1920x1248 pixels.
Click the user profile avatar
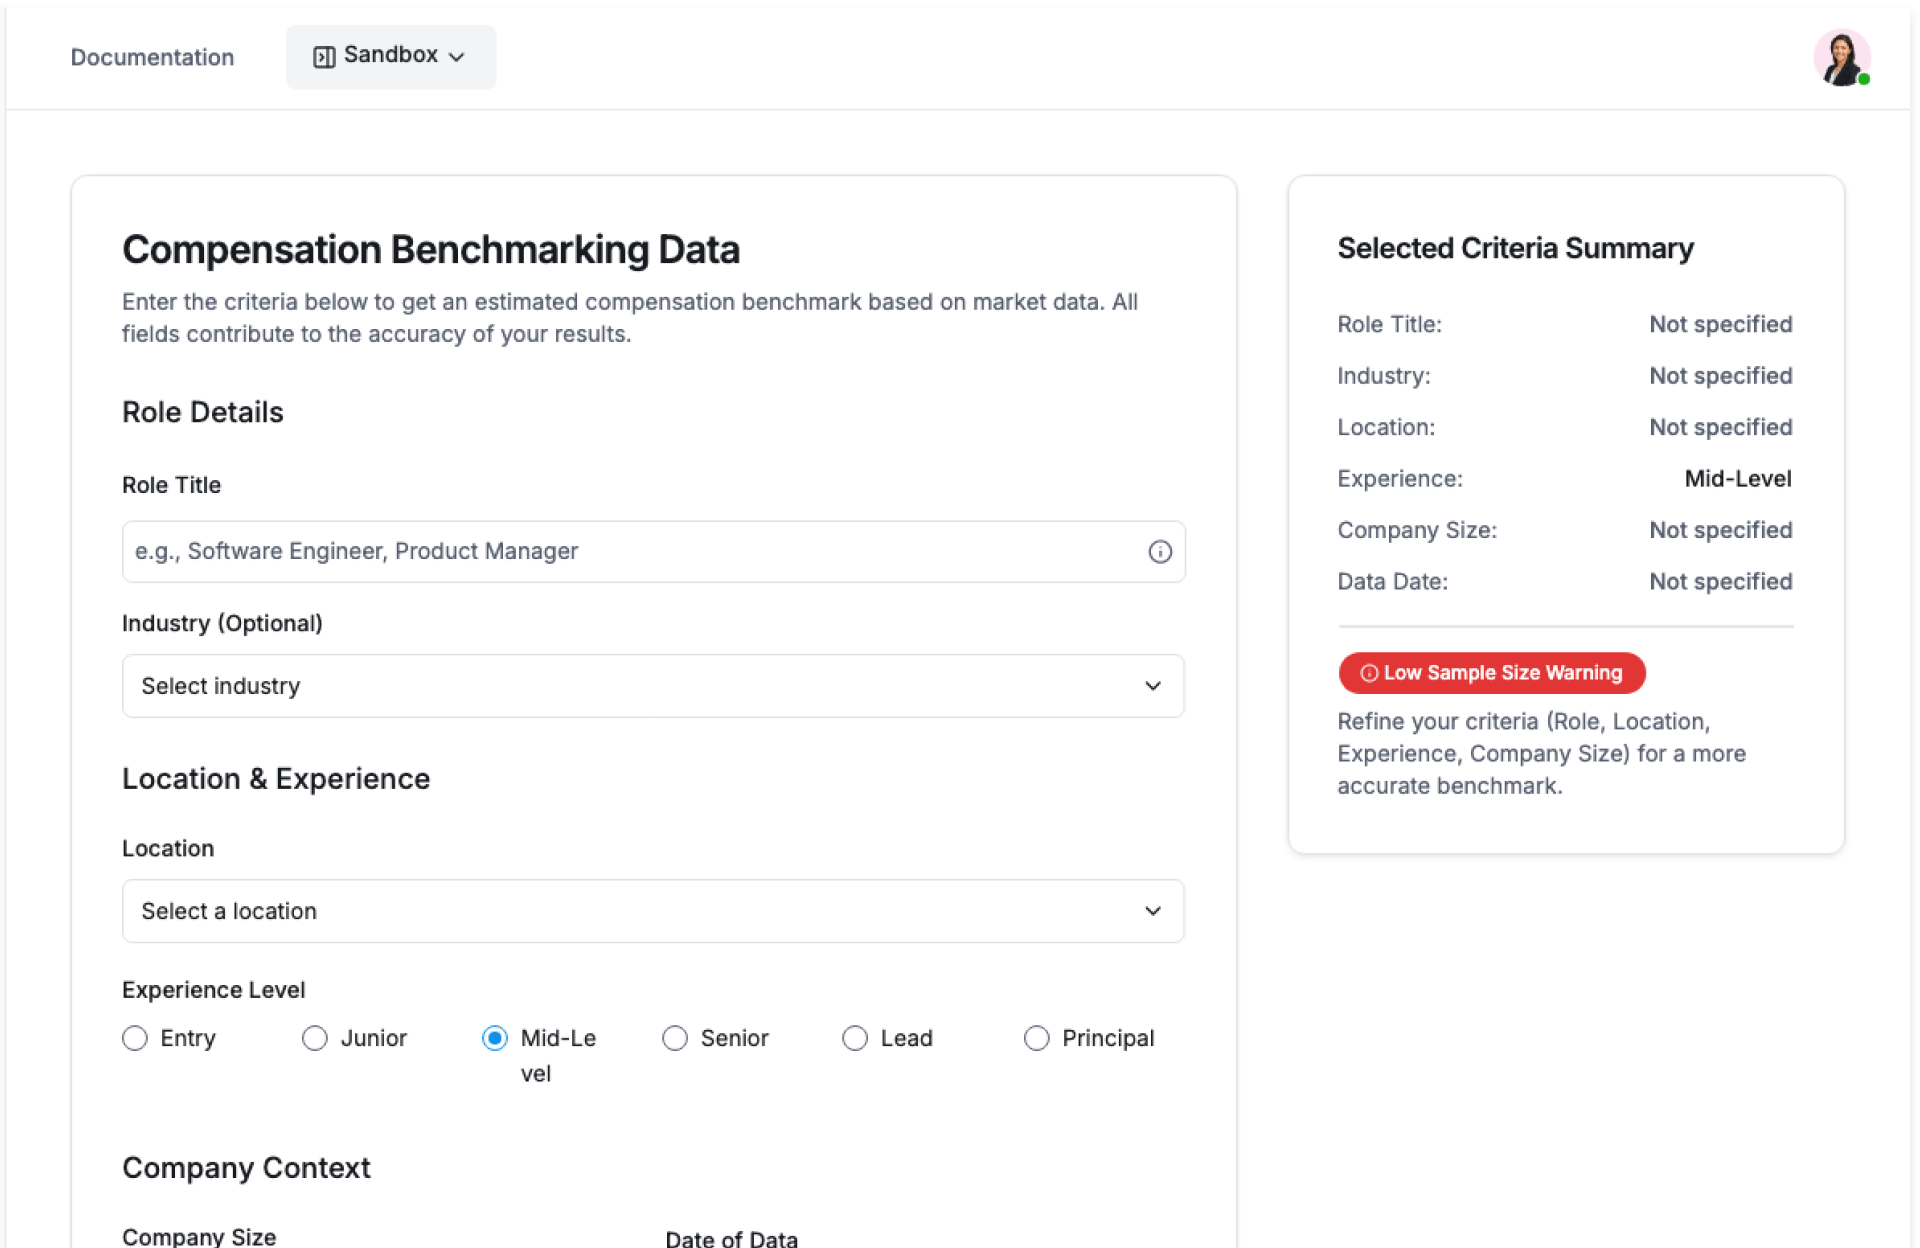[1841, 57]
